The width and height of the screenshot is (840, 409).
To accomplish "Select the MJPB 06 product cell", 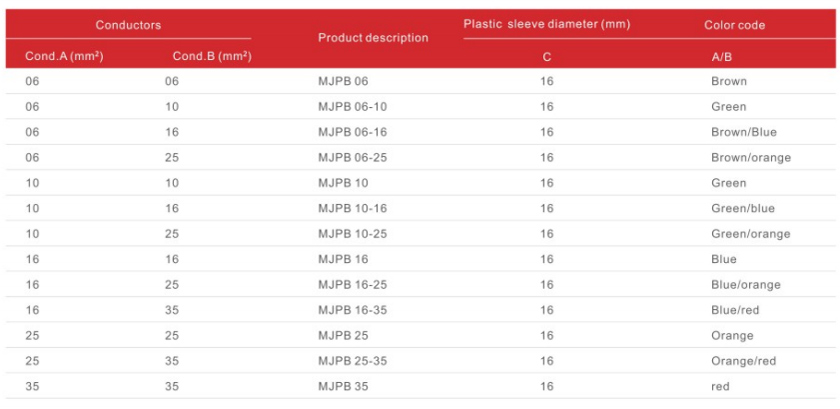I will click(x=343, y=81).
